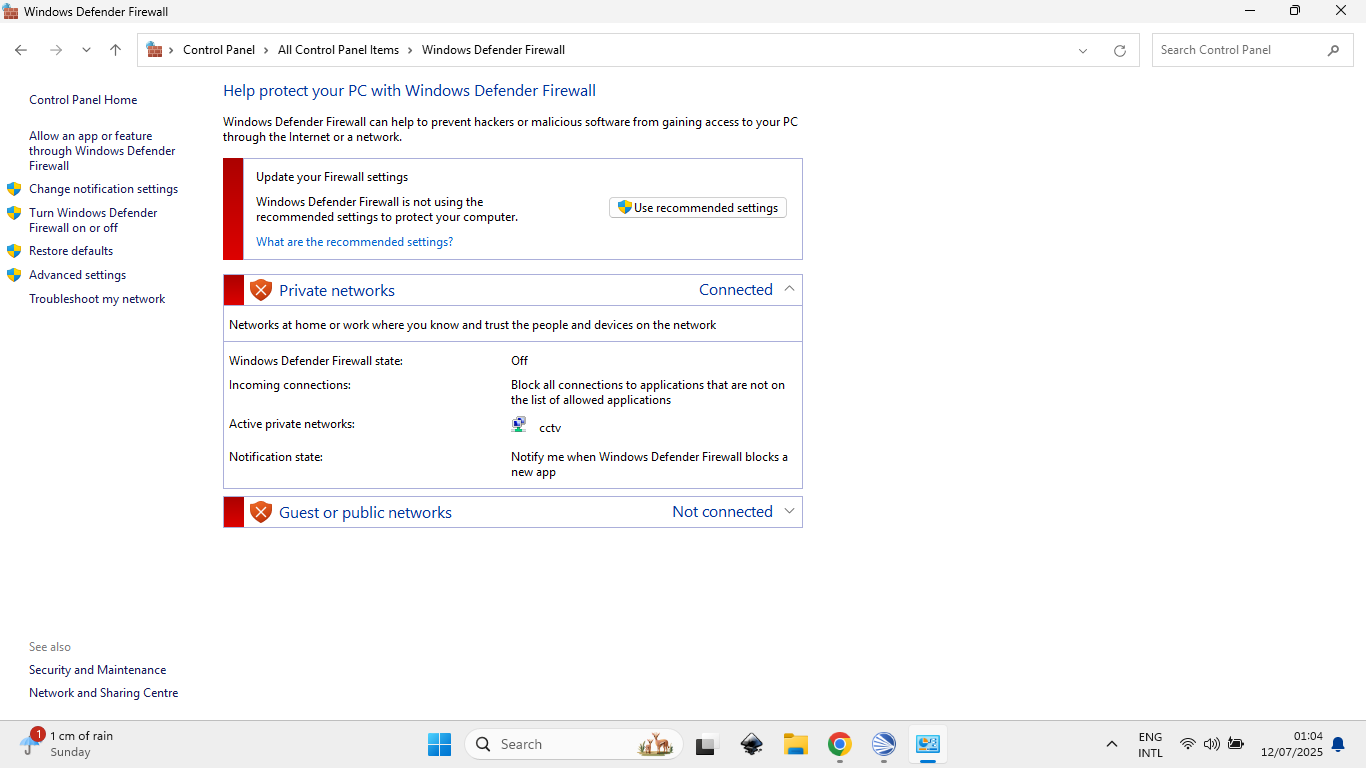
Task: Click the cctv network icon
Action: [519, 425]
